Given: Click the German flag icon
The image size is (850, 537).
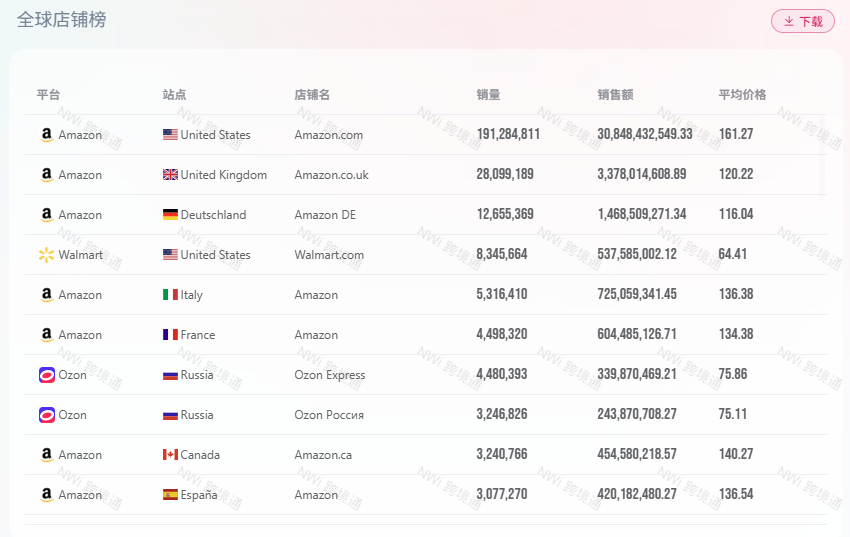Looking at the screenshot, I should coord(170,215).
